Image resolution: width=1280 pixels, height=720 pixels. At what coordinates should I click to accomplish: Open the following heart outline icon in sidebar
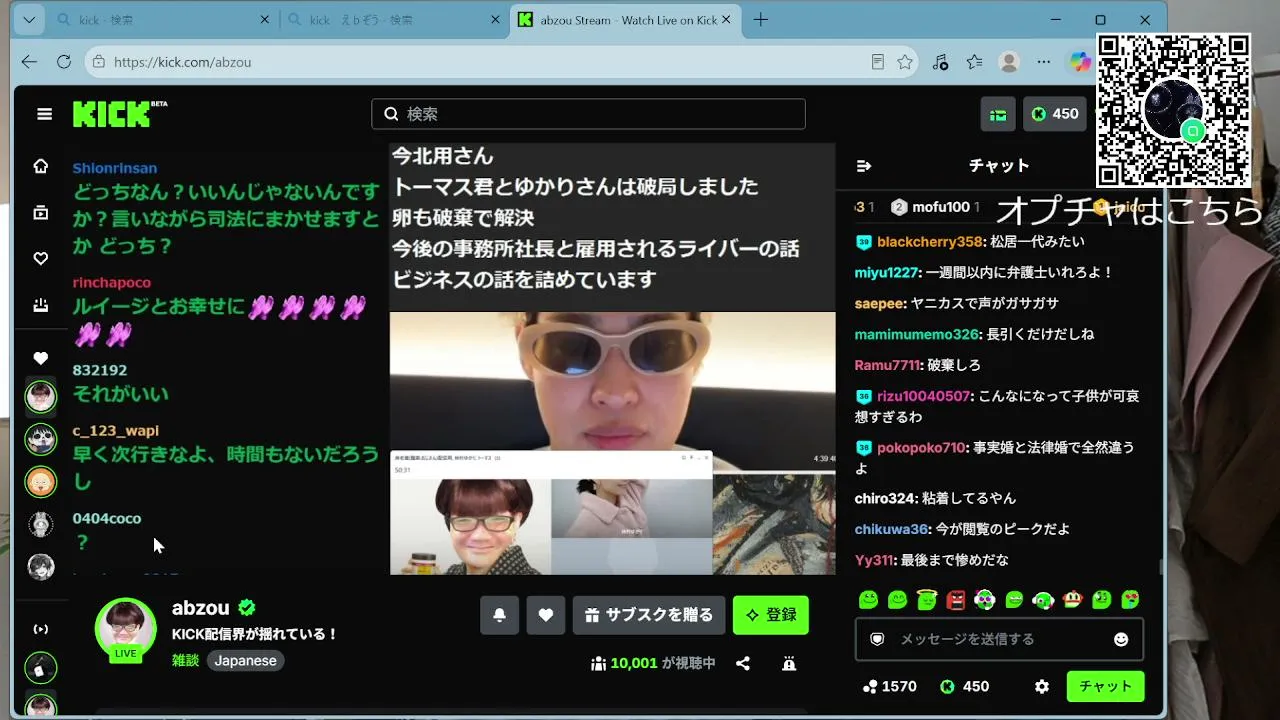tap(41, 258)
